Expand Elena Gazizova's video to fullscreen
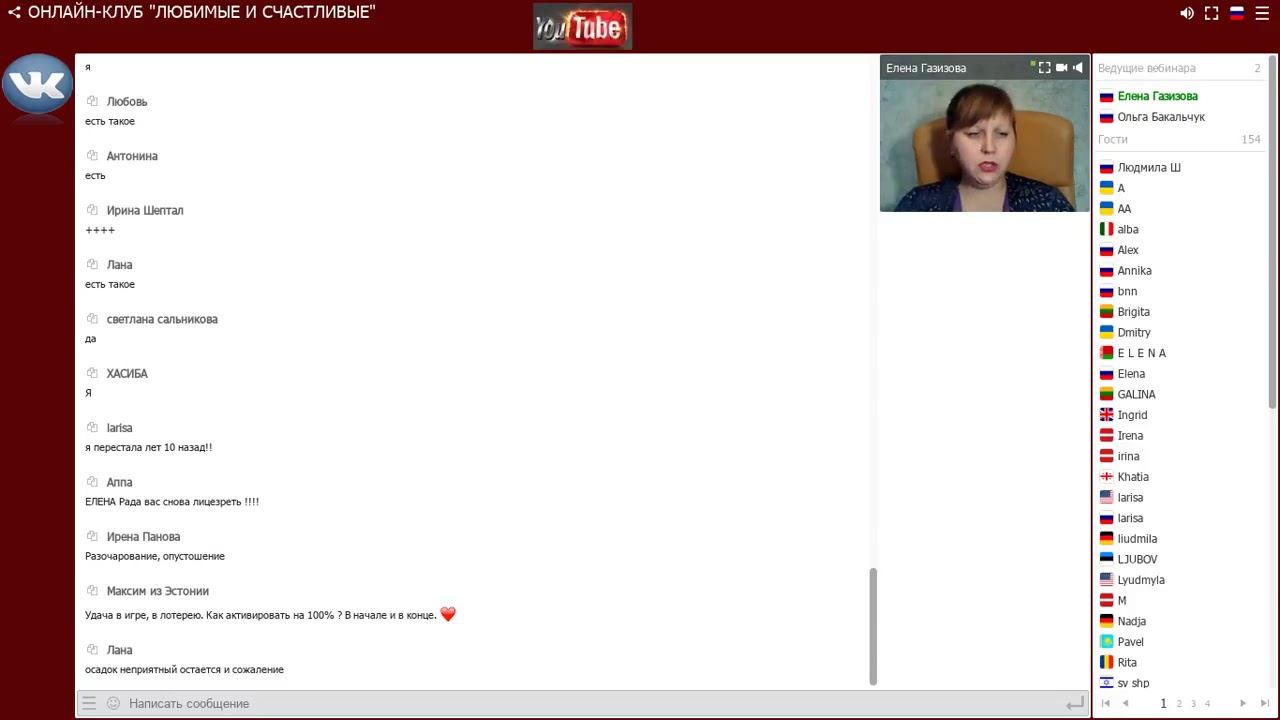Image resolution: width=1280 pixels, height=720 pixels. [x=1044, y=67]
